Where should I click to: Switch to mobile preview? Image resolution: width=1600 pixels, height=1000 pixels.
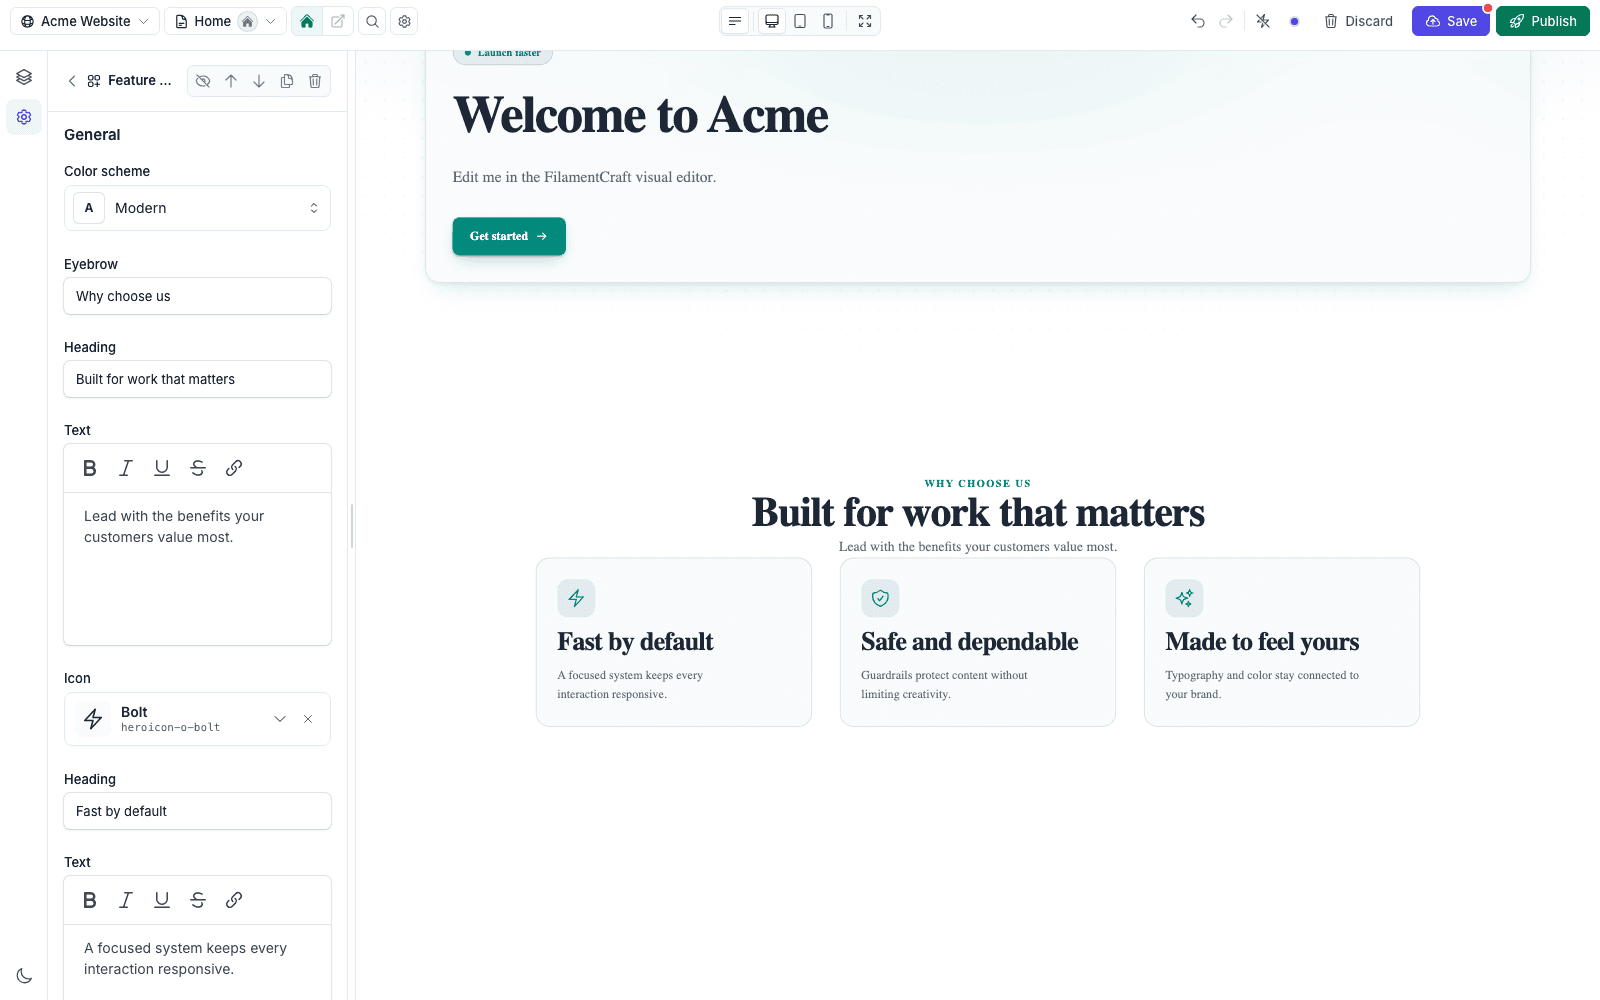(x=828, y=21)
